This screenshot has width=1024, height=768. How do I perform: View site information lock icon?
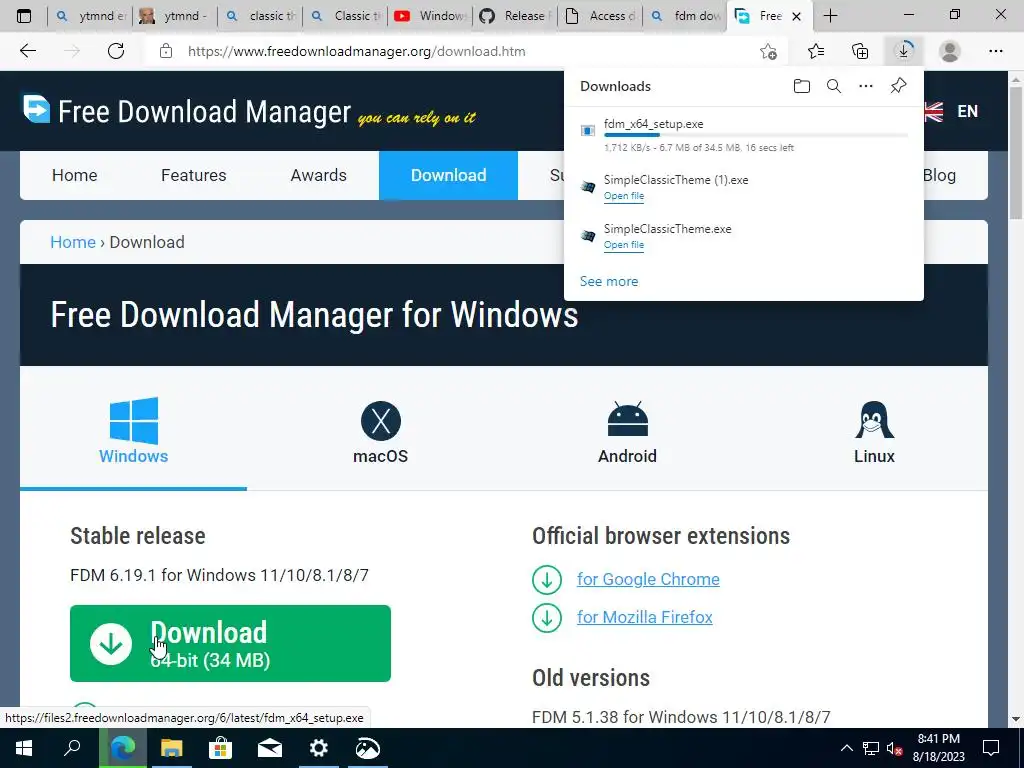click(166, 51)
